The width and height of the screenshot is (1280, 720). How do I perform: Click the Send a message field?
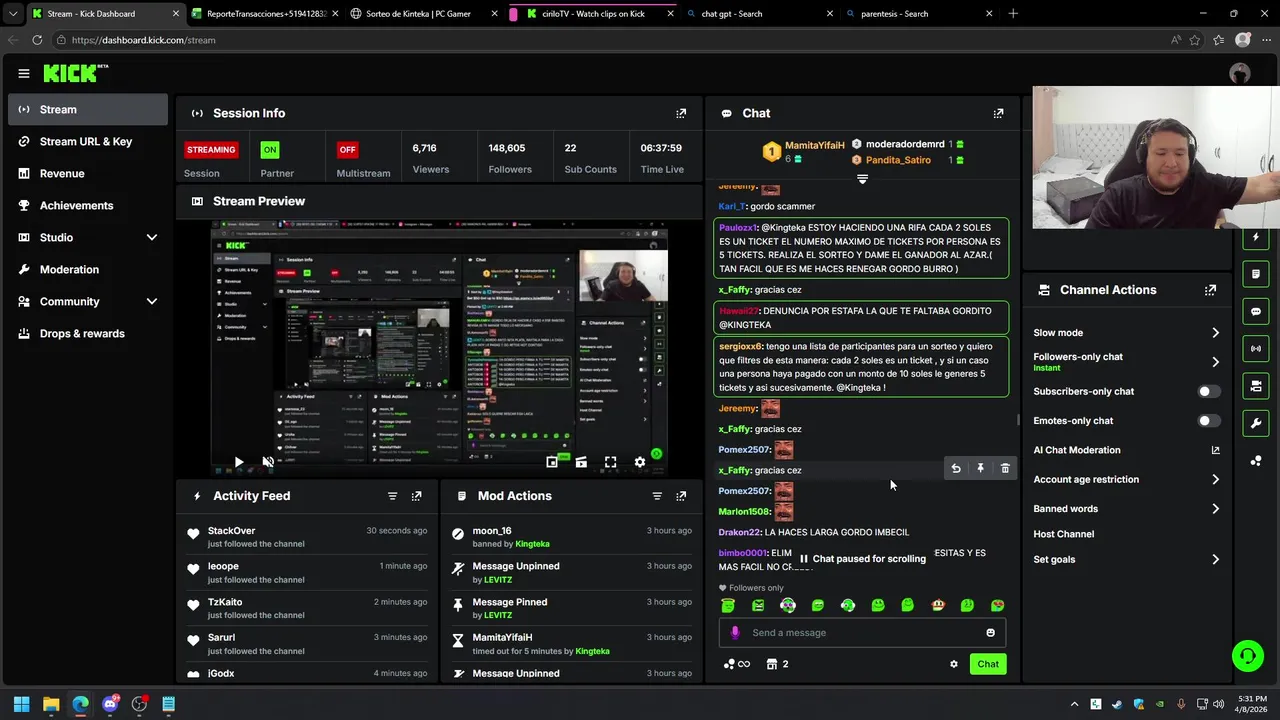coord(862,632)
